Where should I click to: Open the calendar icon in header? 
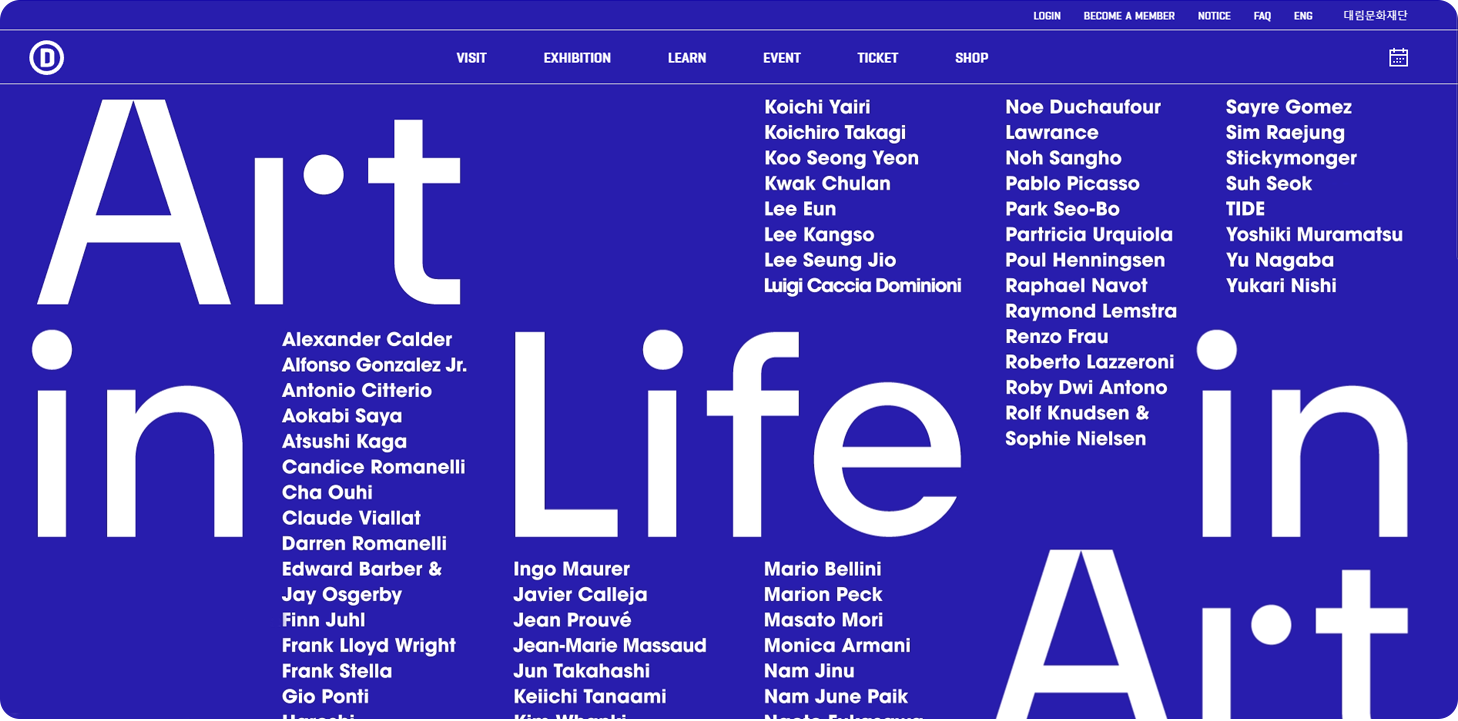coord(1398,58)
